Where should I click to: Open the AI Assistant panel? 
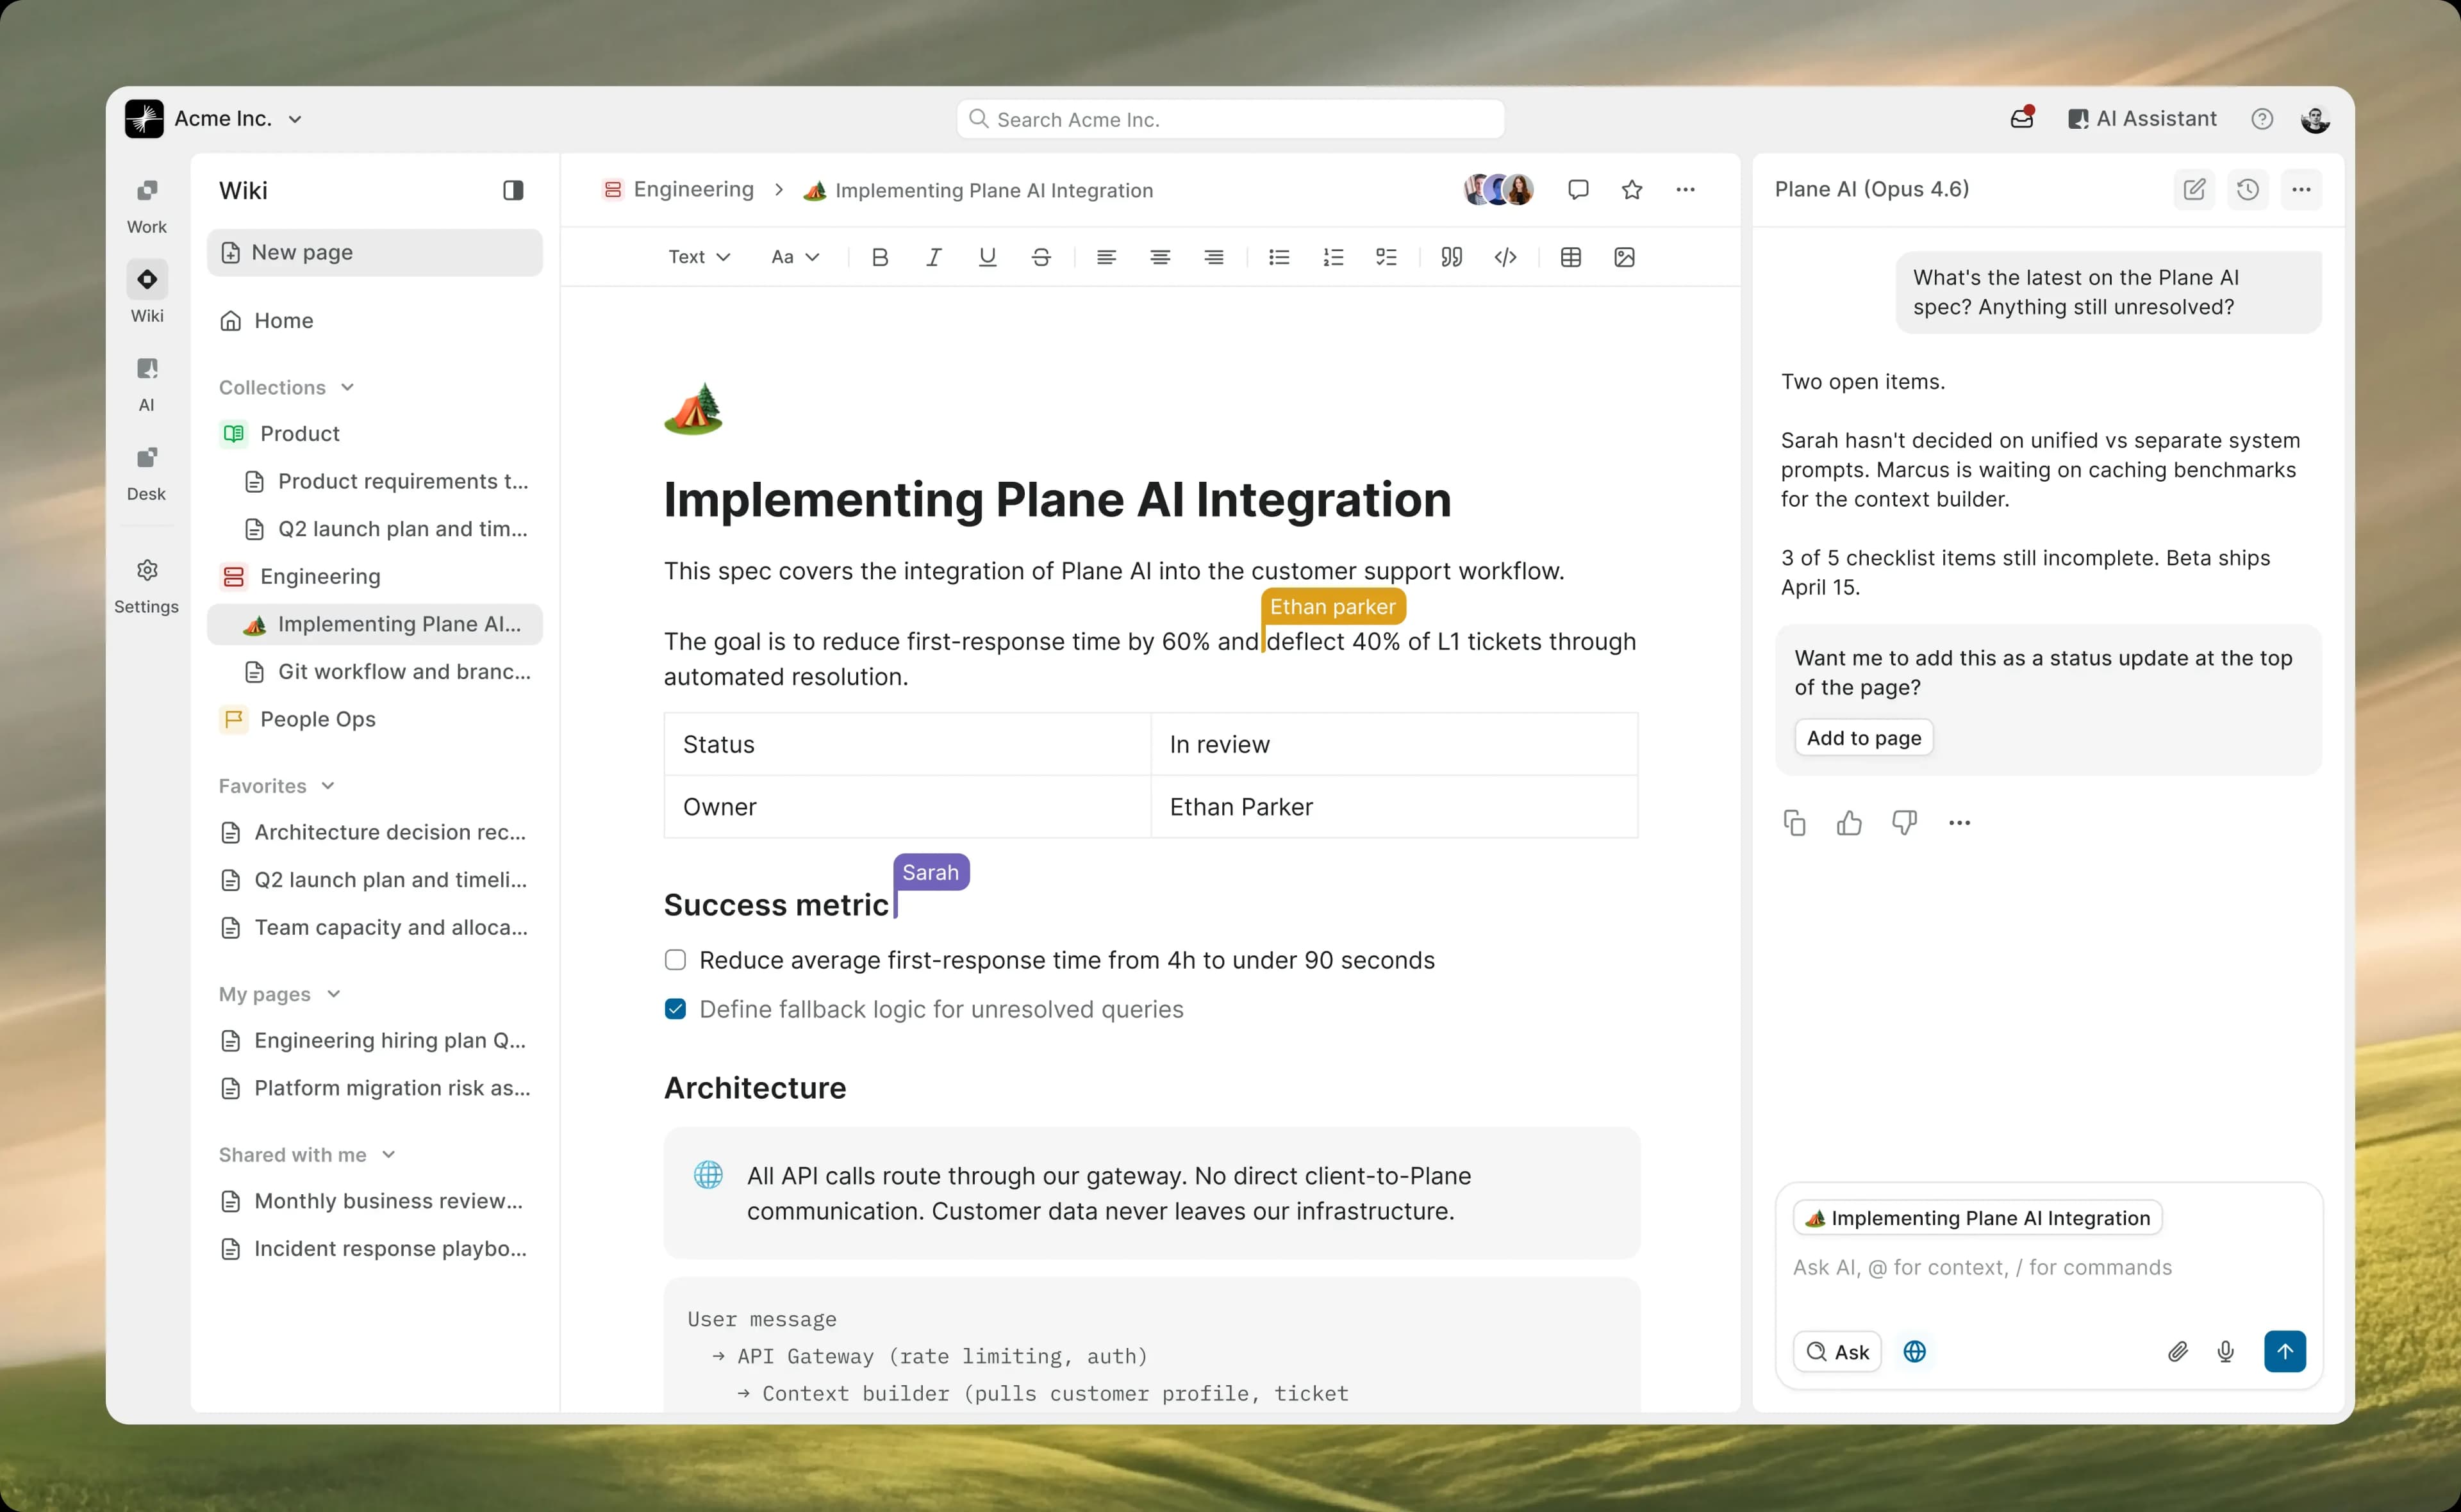point(2142,119)
